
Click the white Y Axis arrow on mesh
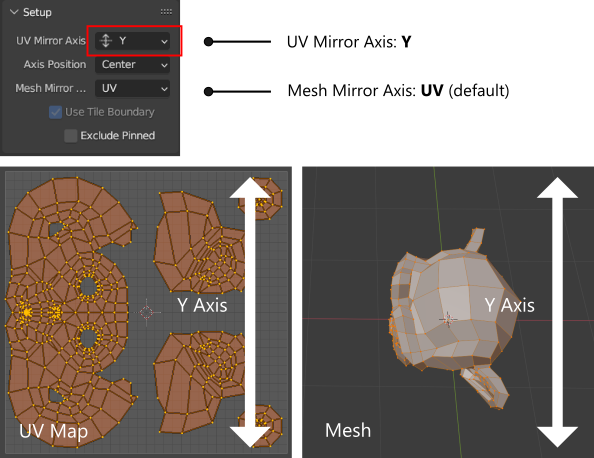[x=557, y=312]
